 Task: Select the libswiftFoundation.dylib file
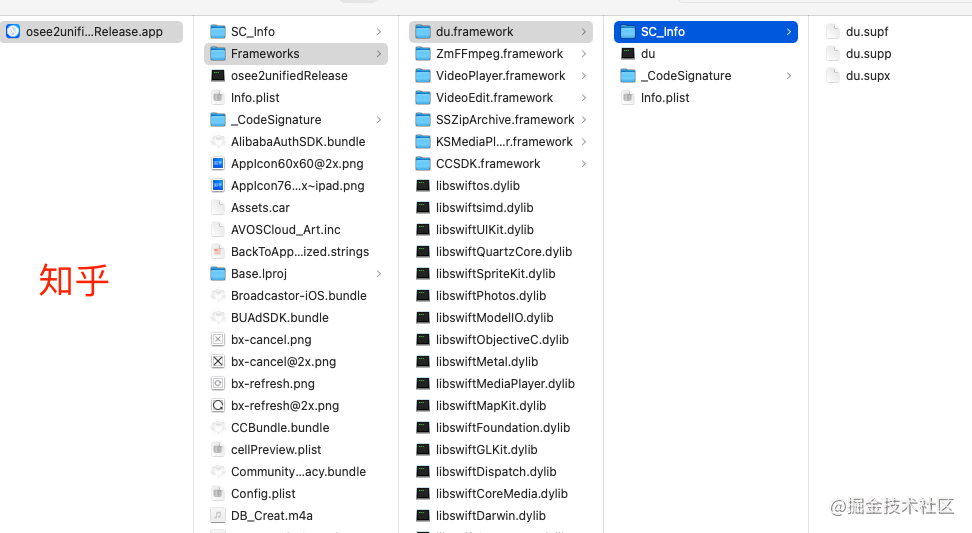[x=501, y=428]
